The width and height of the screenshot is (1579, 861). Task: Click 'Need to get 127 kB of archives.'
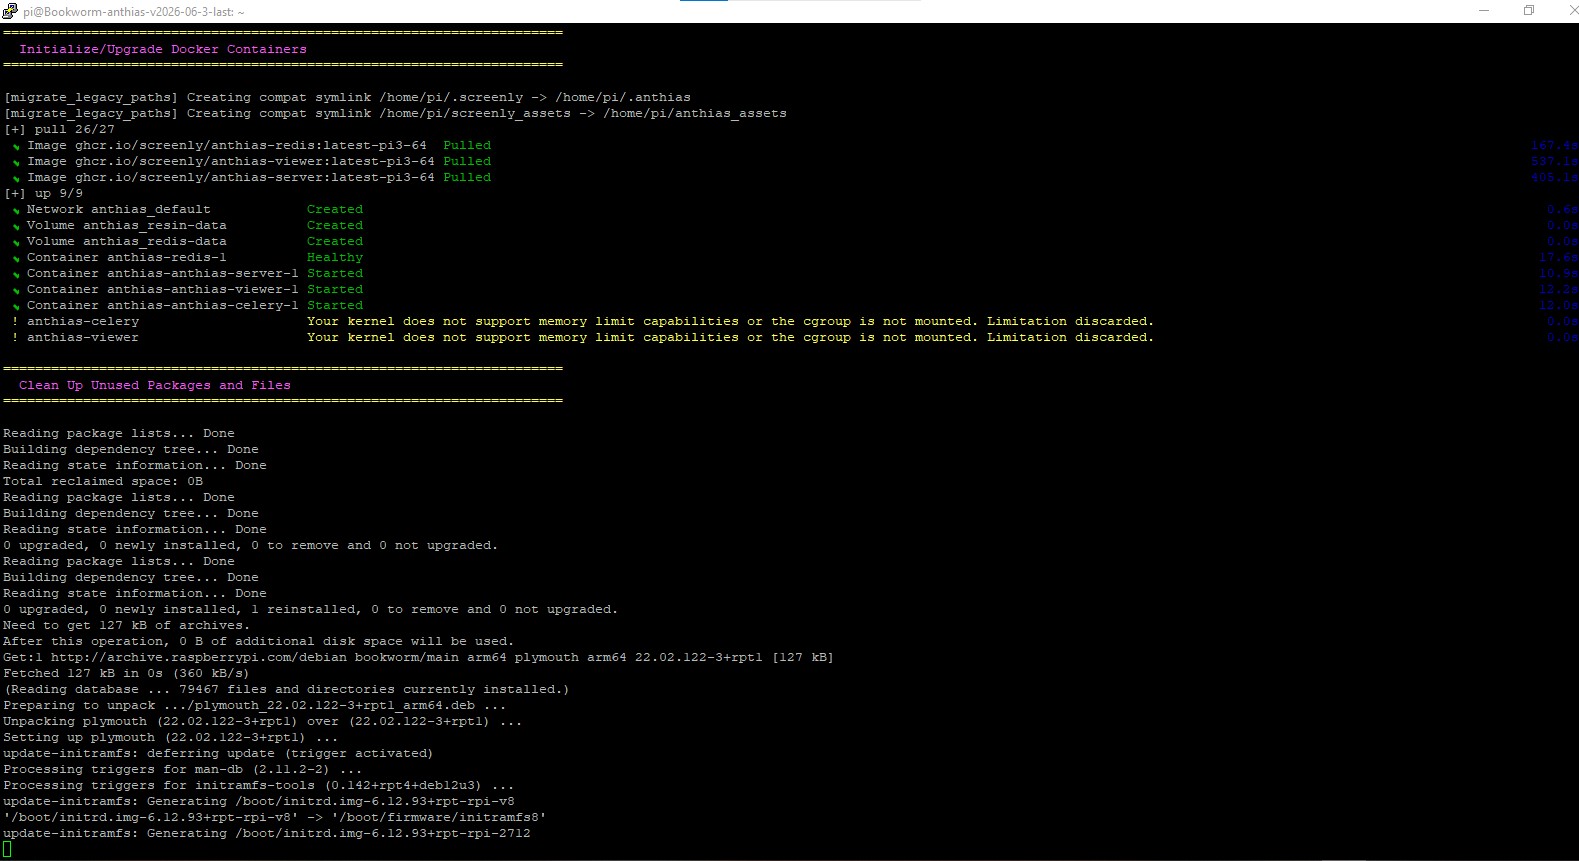(127, 625)
